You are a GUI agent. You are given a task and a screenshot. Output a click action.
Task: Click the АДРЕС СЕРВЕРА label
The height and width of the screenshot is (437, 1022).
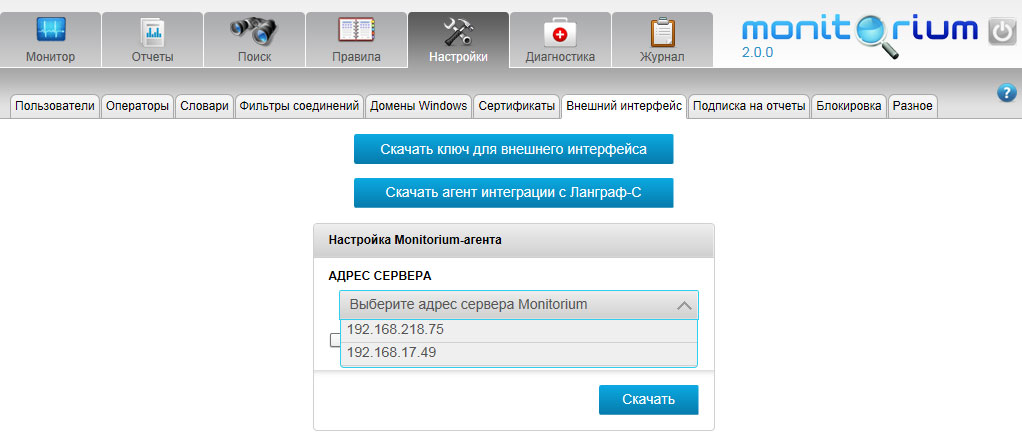tap(380, 276)
